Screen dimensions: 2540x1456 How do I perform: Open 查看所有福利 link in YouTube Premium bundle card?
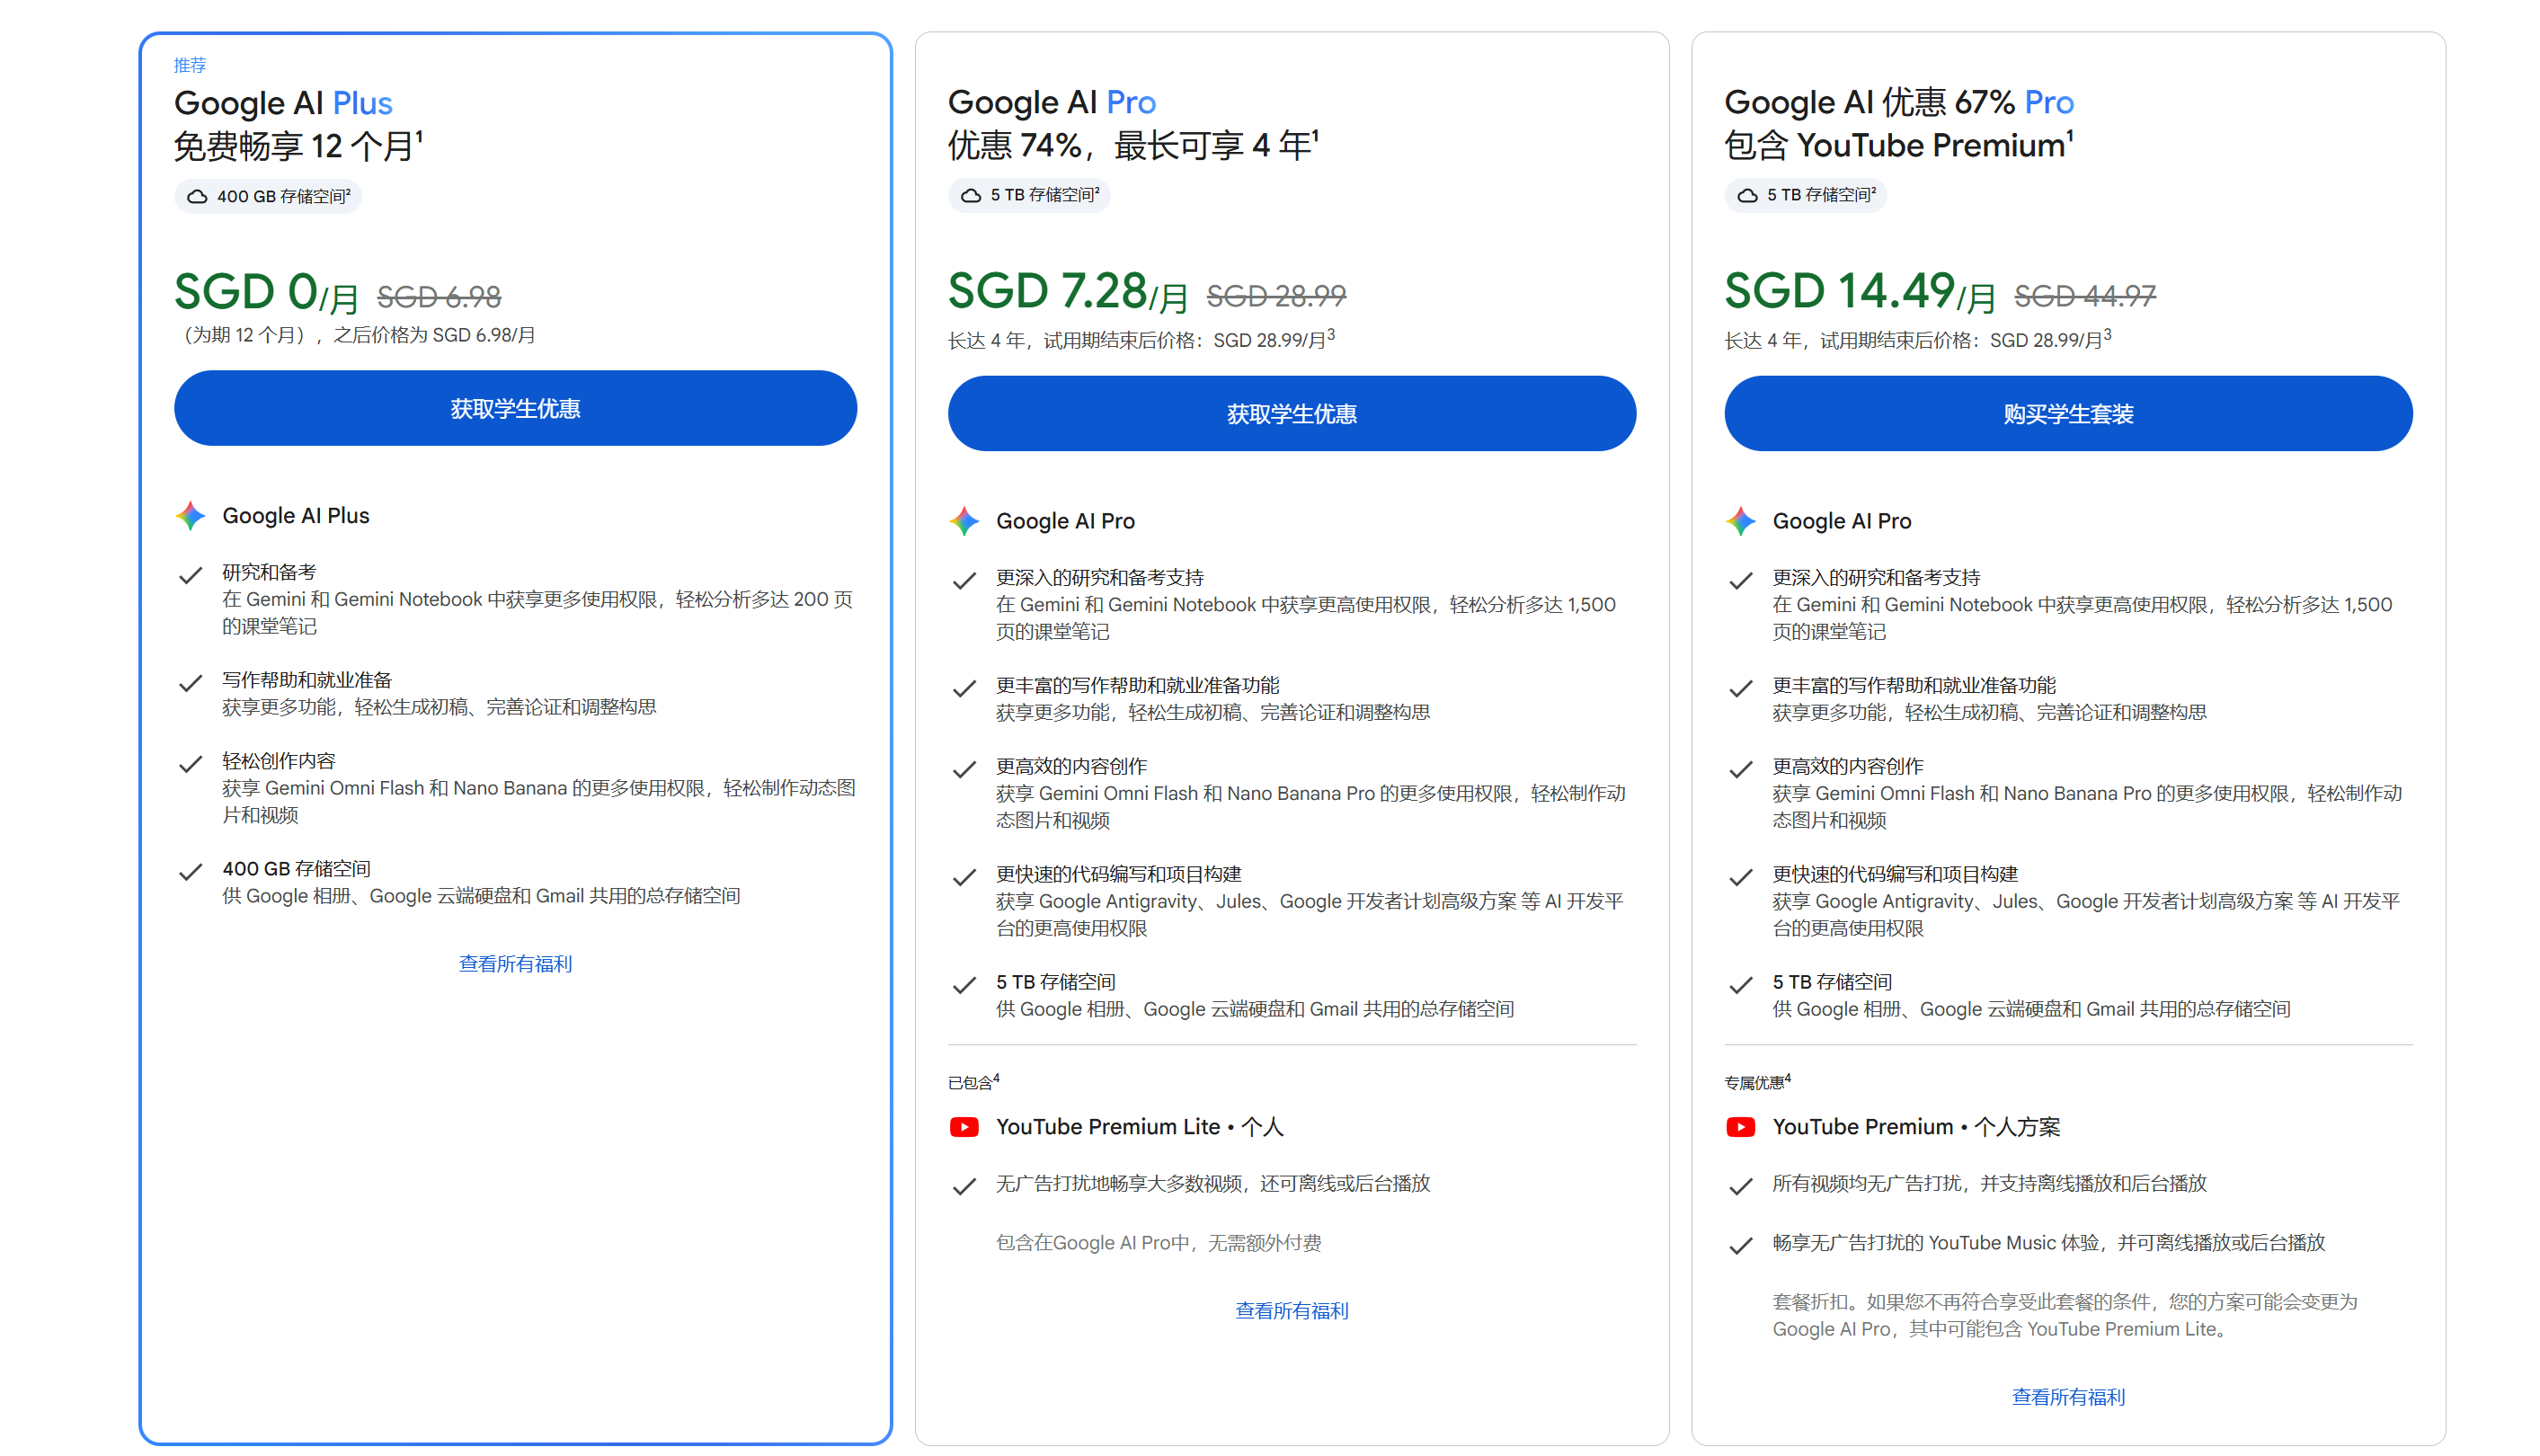(x=2068, y=1396)
